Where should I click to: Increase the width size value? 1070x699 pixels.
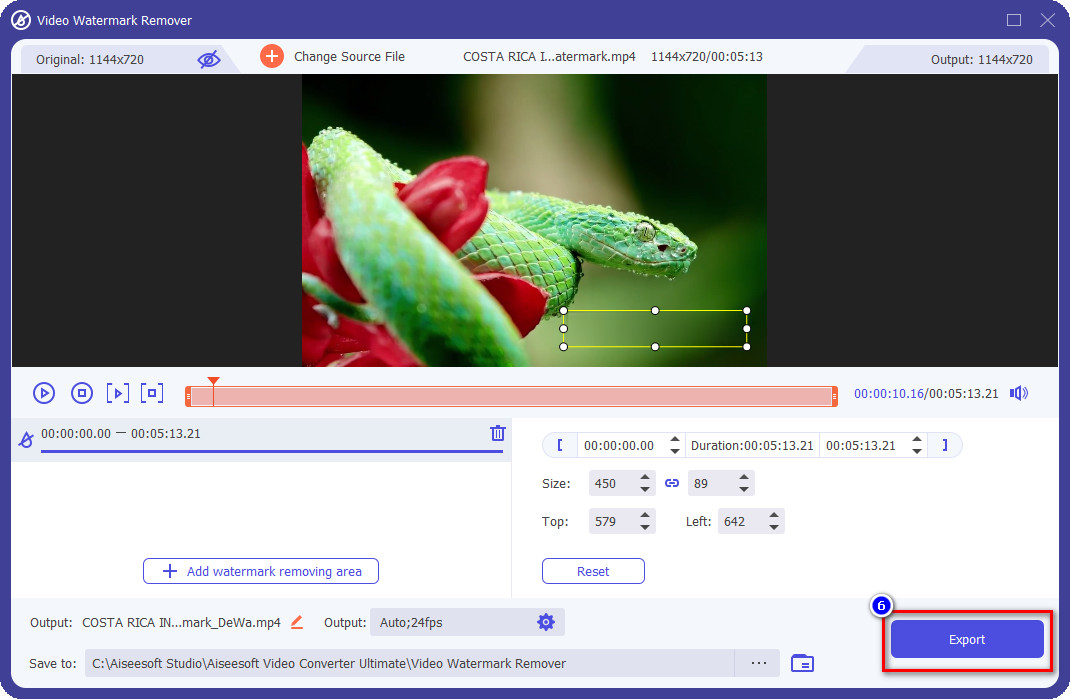pyautogui.click(x=645, y=478)
